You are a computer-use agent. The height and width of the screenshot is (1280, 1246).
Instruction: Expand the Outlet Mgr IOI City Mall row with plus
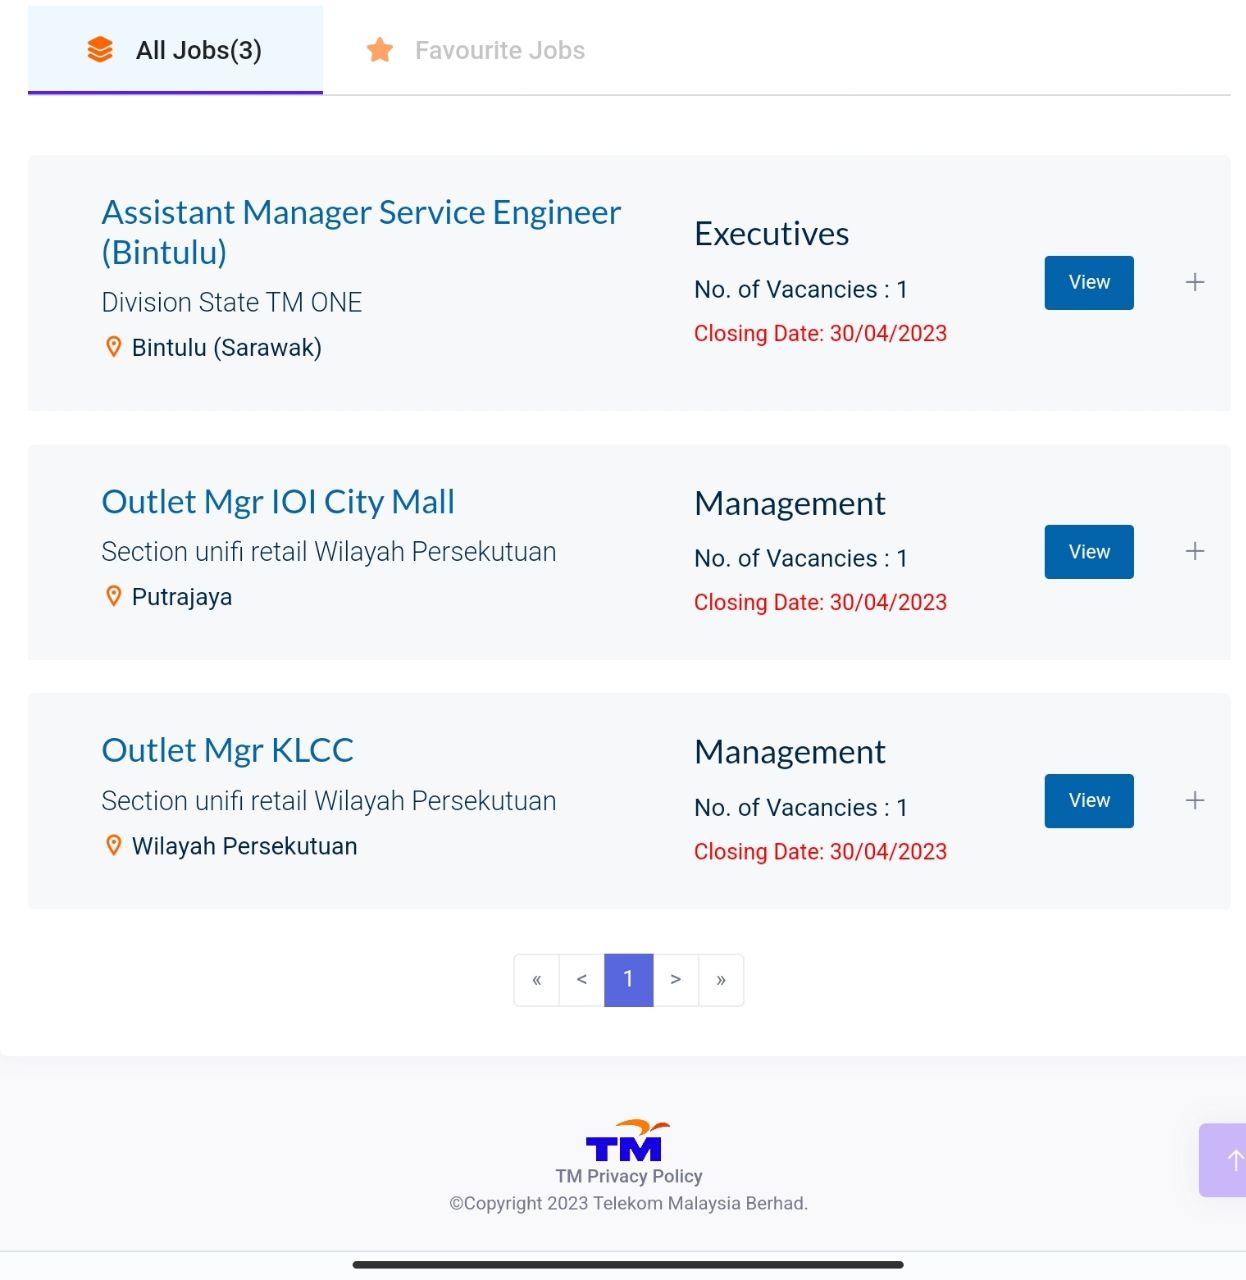click(1195, 552)
